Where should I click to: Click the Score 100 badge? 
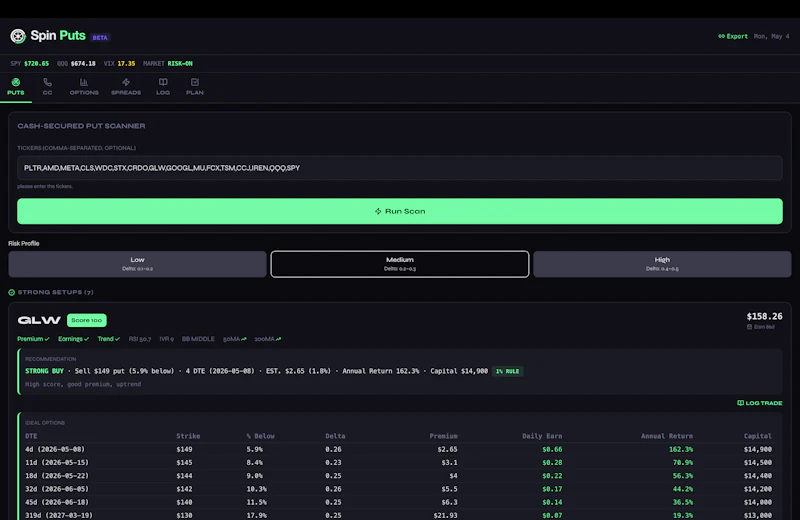(x=87, y=320)
